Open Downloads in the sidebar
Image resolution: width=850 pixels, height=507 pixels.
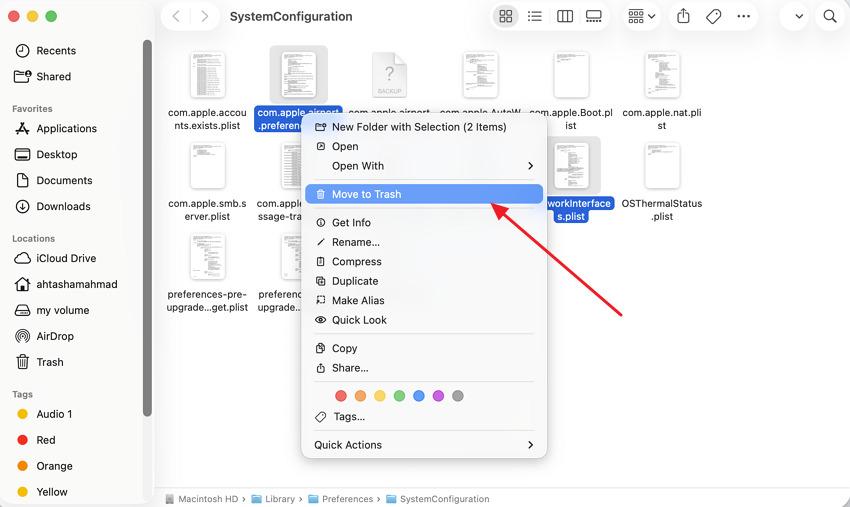click(x=52, y=207)
